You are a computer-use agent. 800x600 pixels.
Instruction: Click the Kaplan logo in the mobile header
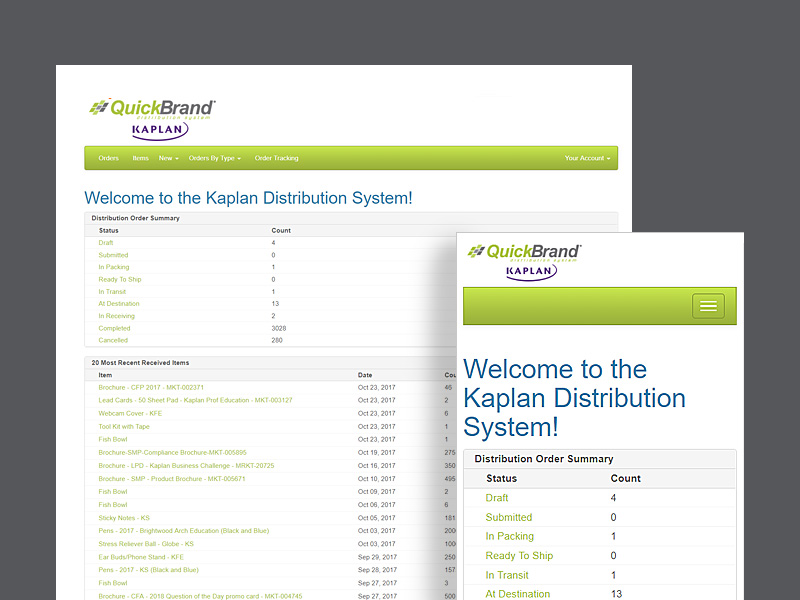(531, 272)
